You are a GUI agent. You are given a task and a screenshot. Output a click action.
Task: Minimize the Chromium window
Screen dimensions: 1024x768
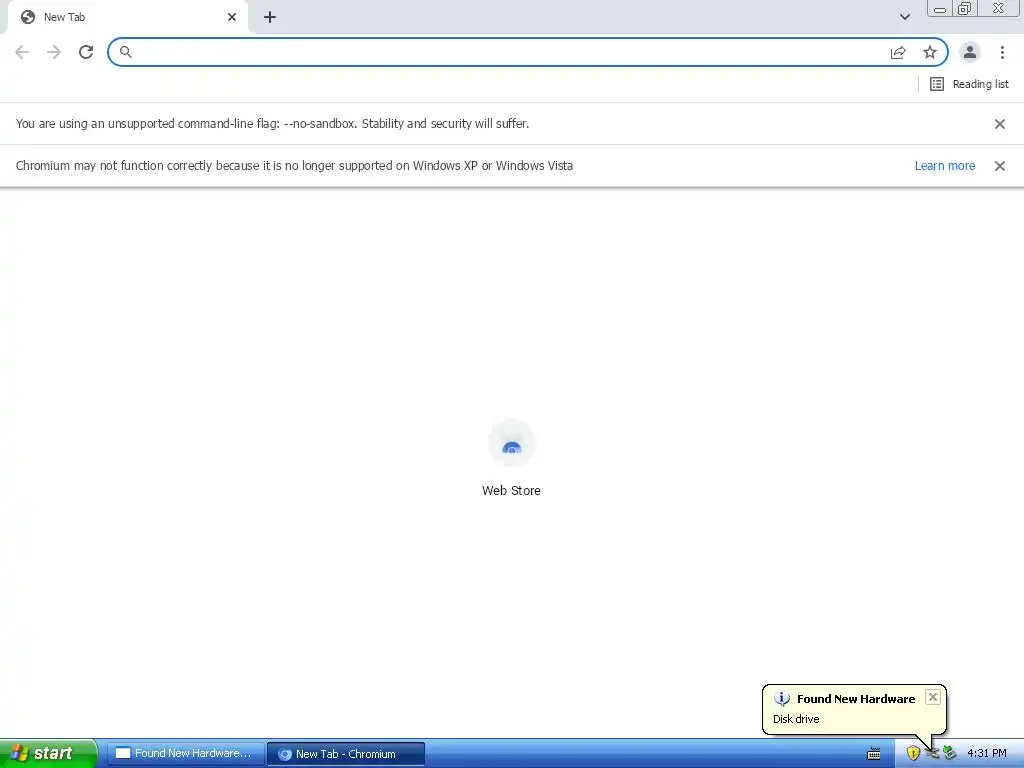(940, 9)
